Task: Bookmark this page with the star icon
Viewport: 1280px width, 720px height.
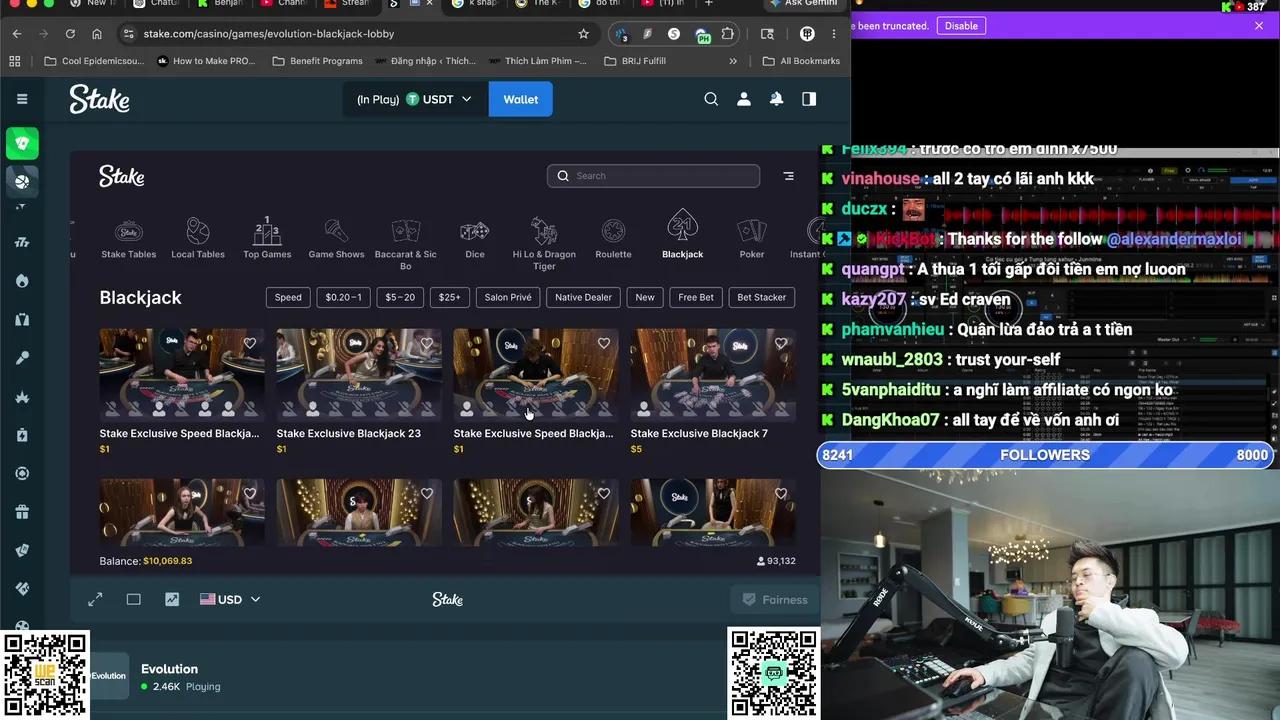Action: click(x=583, y=34)
